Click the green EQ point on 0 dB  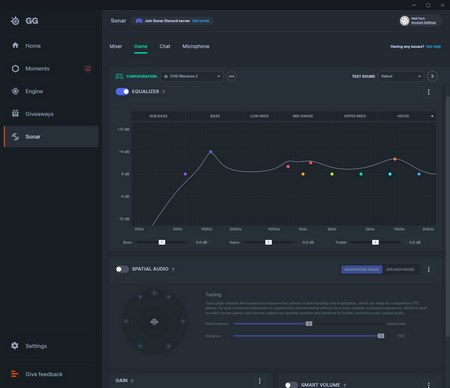pos(361,174)
